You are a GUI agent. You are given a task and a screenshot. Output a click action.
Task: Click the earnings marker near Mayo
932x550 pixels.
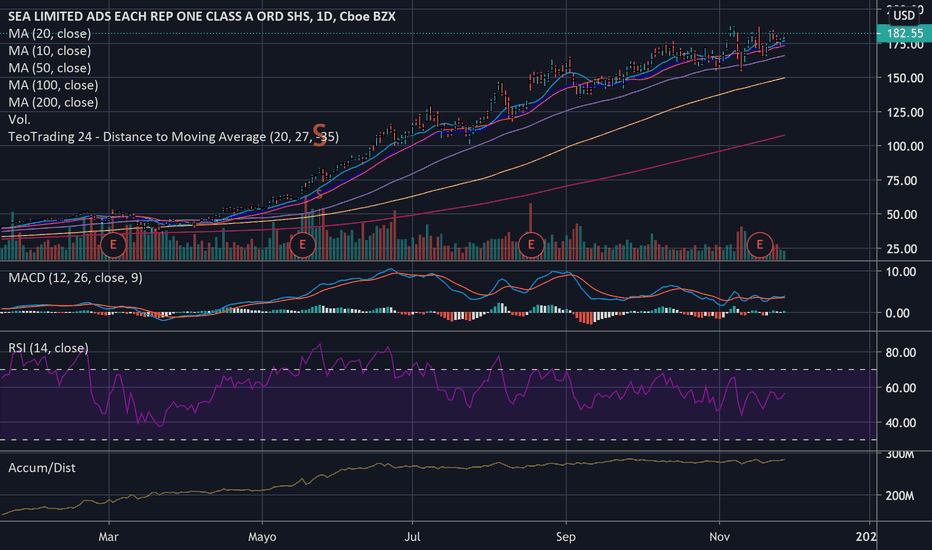[303, 244]
